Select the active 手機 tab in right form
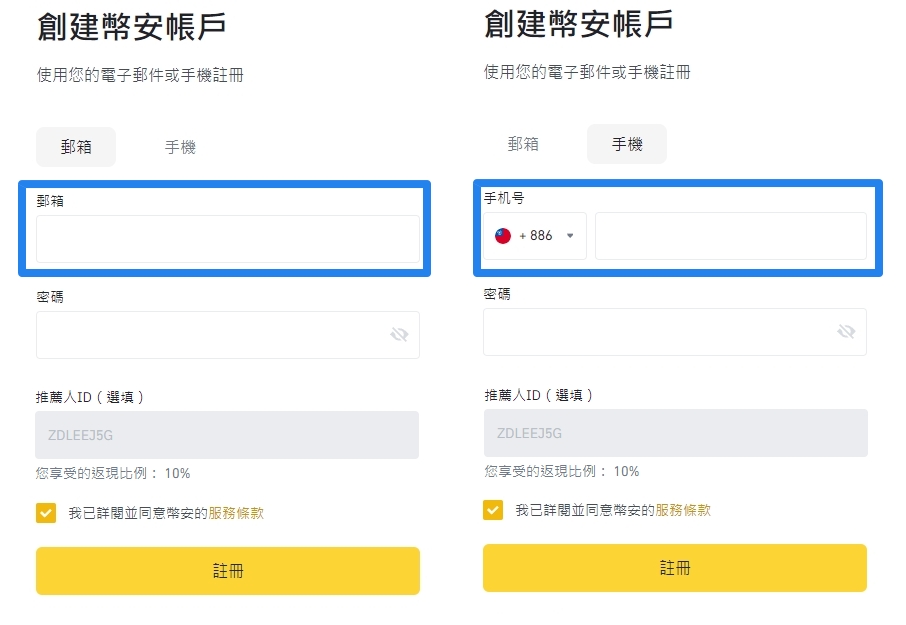The width and height of the screenshot is (906, 625). pos(627,144)
